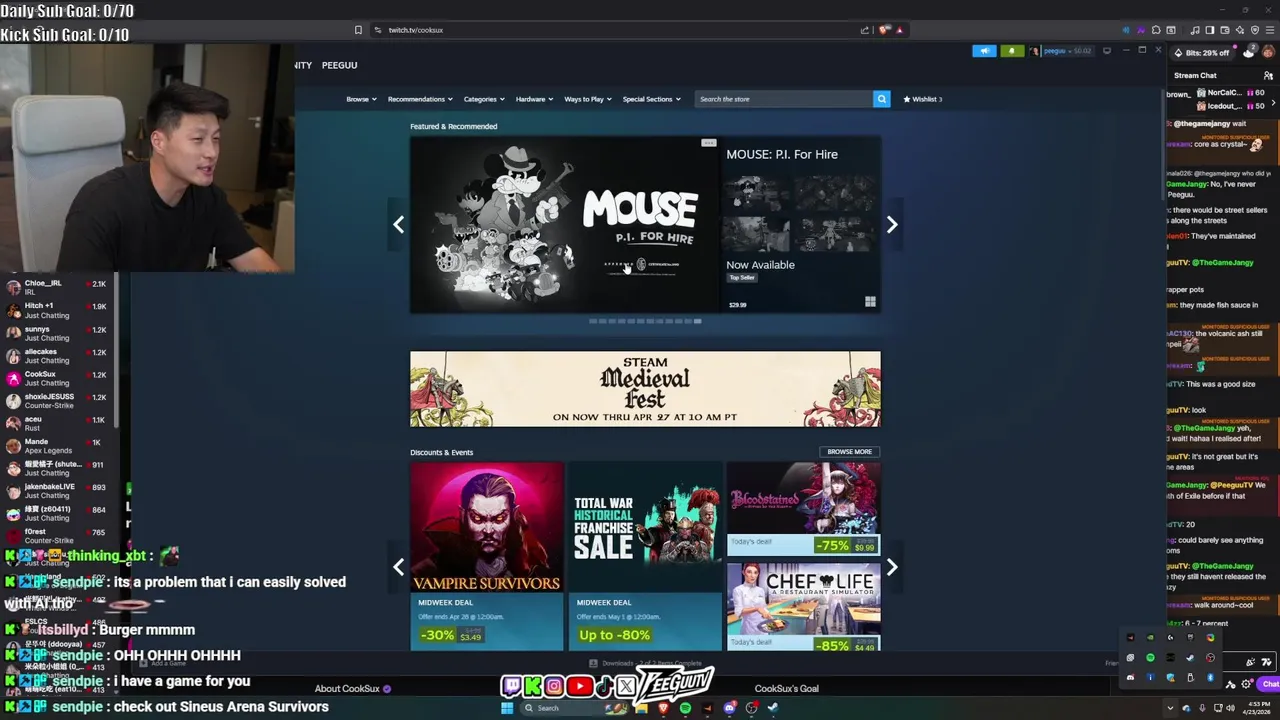Click the Windows platform icon on MOUSE capsule
Screen dimensions: 1280x720
pos(870,302)
